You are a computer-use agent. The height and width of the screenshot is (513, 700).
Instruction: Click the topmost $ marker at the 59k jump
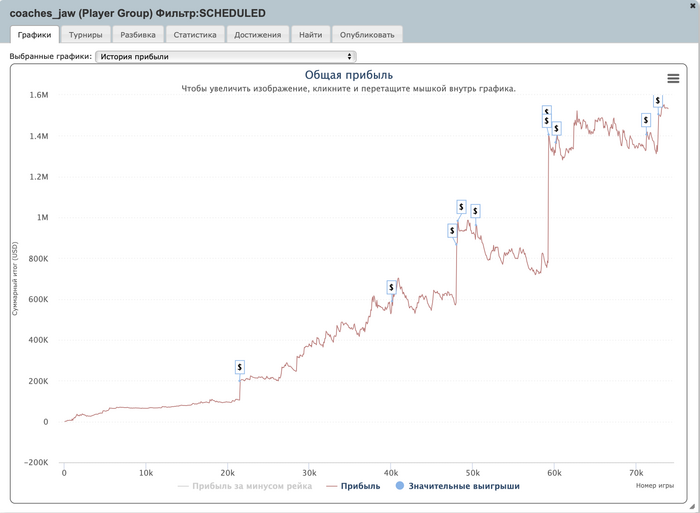click(546, 111)
